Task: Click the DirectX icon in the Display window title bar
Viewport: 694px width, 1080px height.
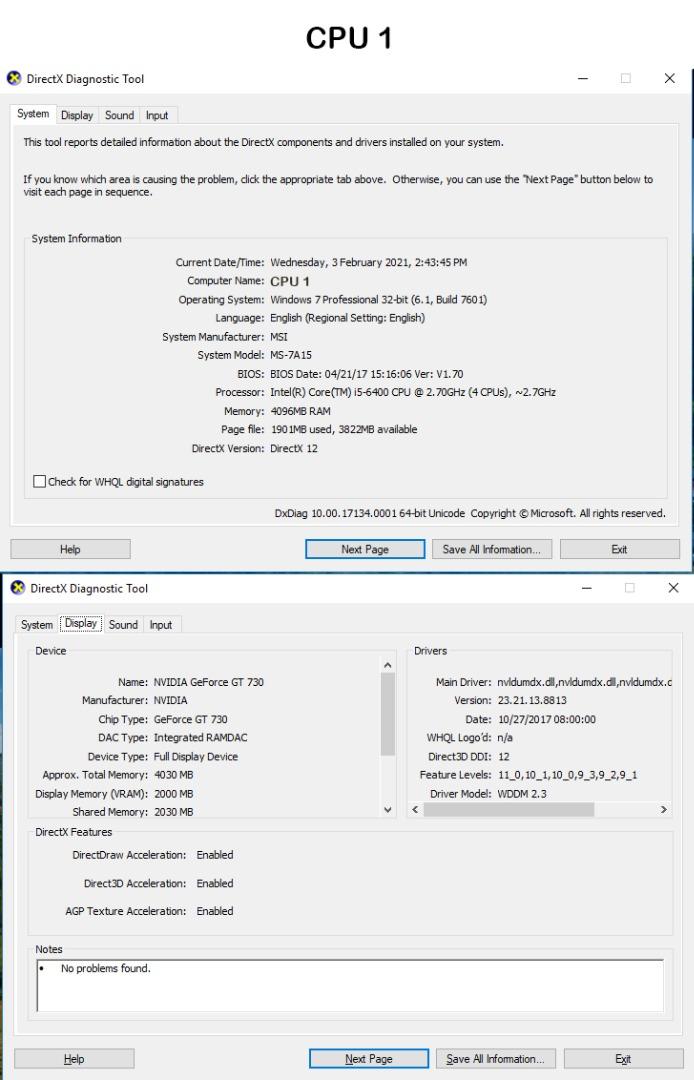Action: [18, 588]
